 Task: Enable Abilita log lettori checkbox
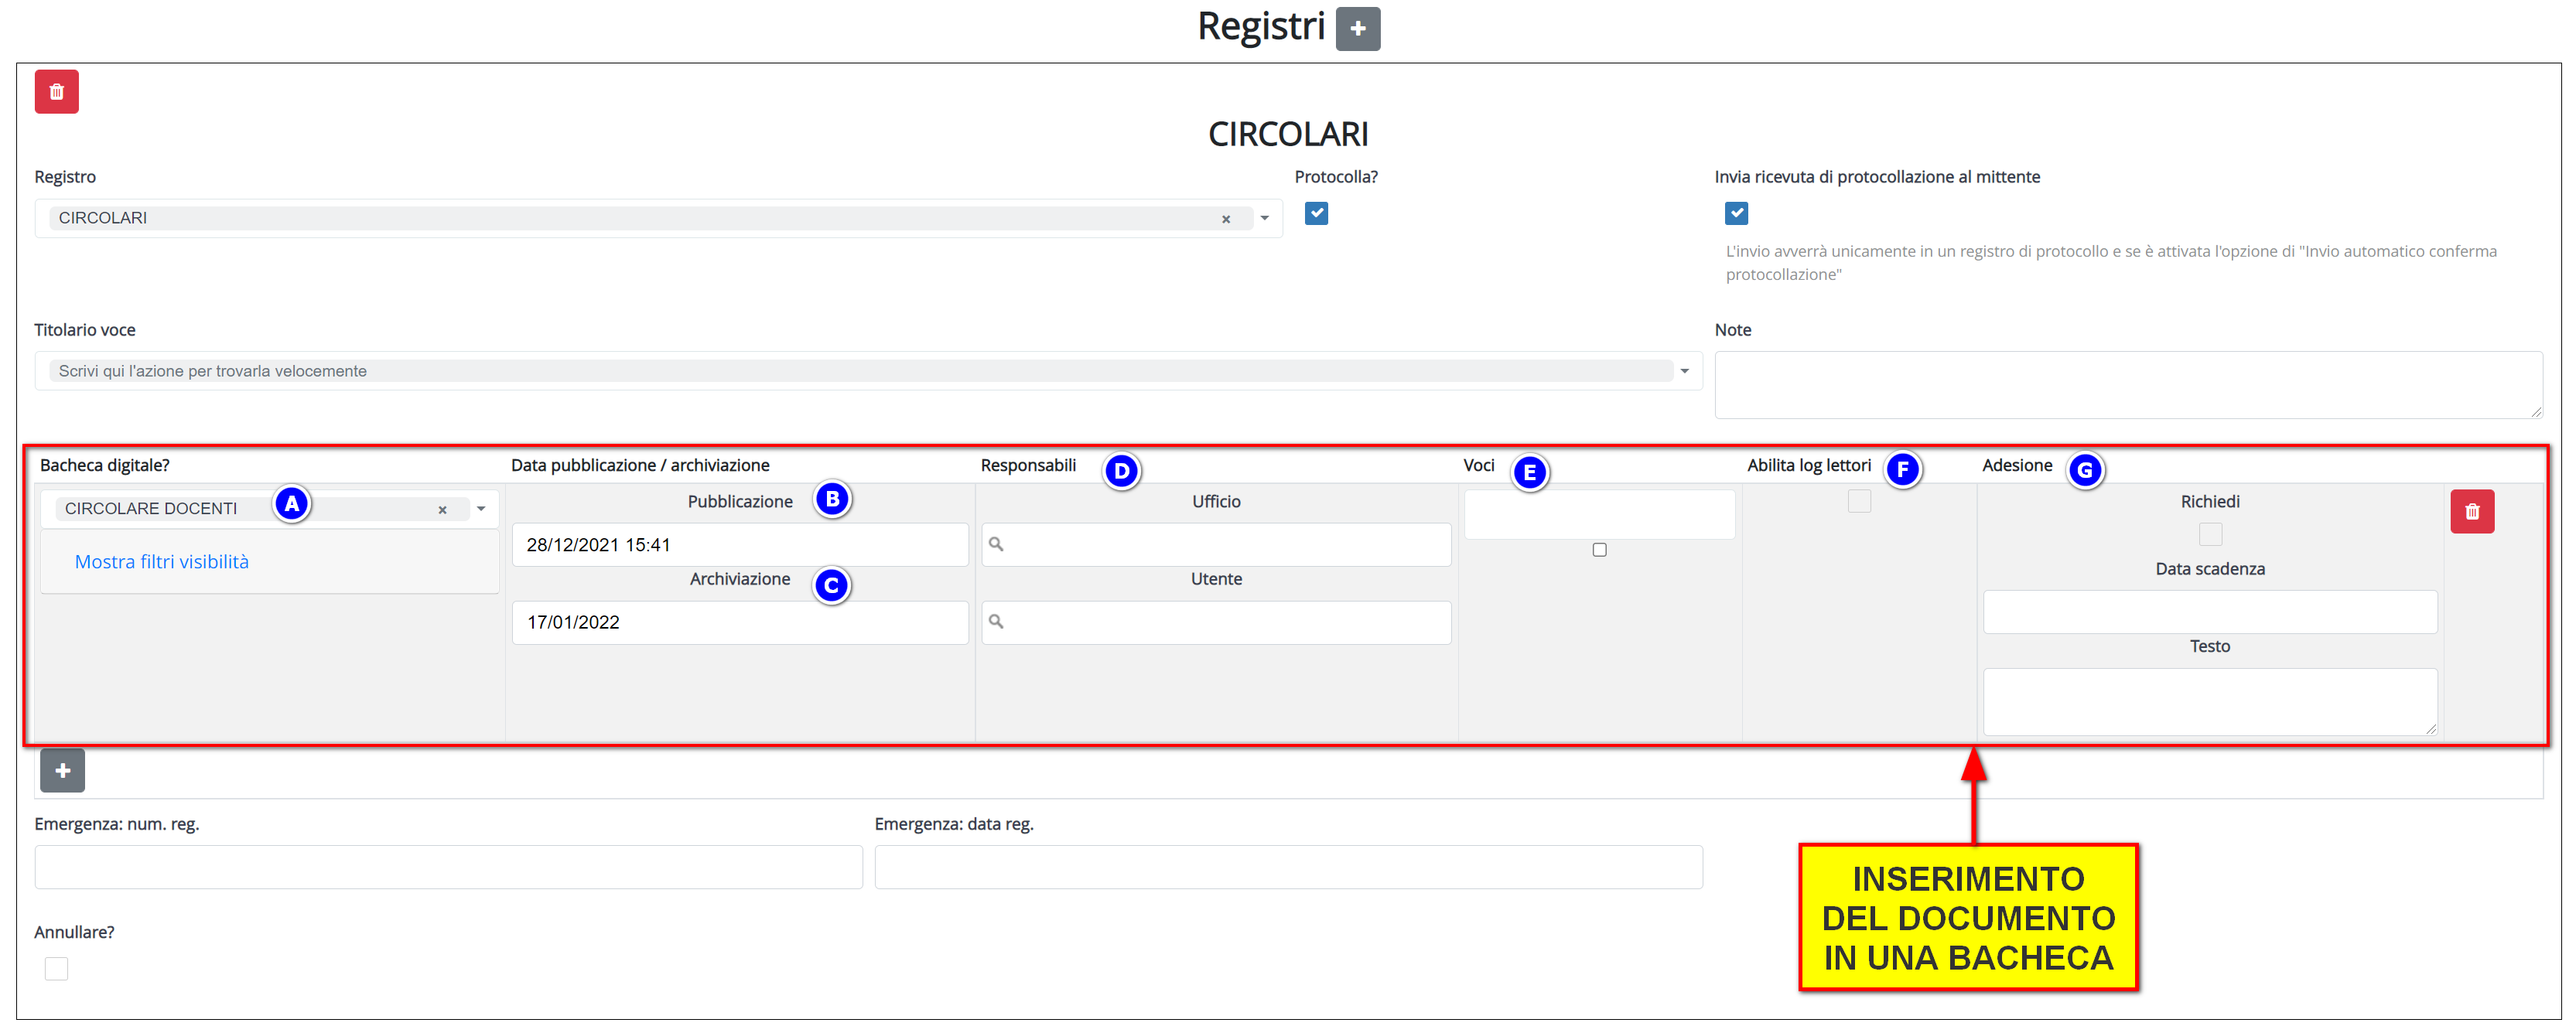(x=1859, y=501)
